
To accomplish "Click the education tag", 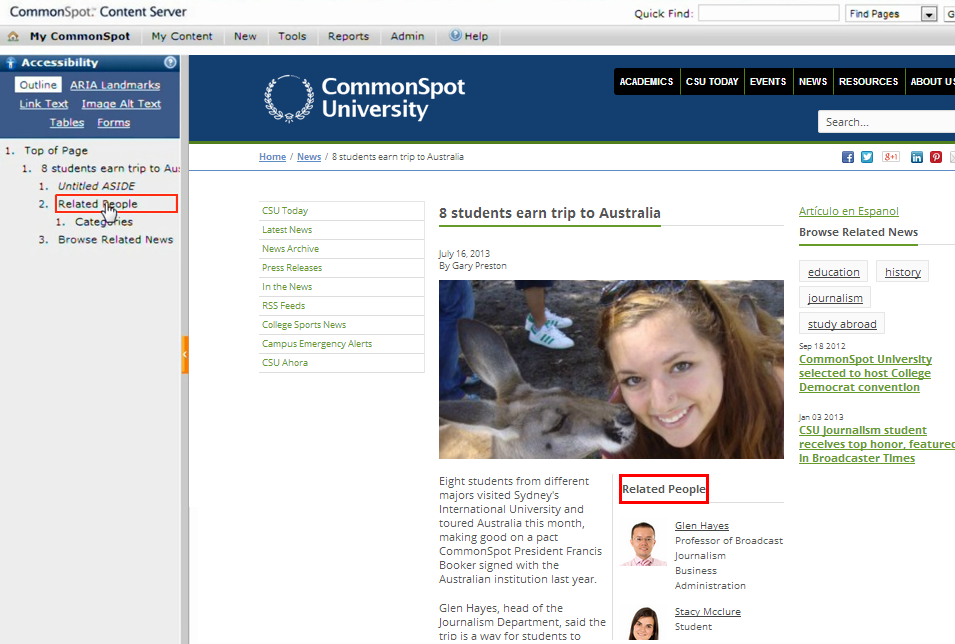I will coord(833,272).
